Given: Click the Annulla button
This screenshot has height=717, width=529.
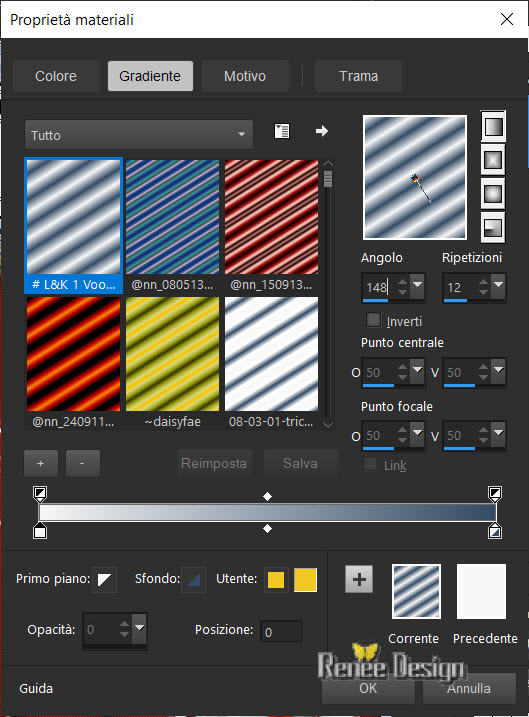Looking at the screenshot, I should (469, 688).
